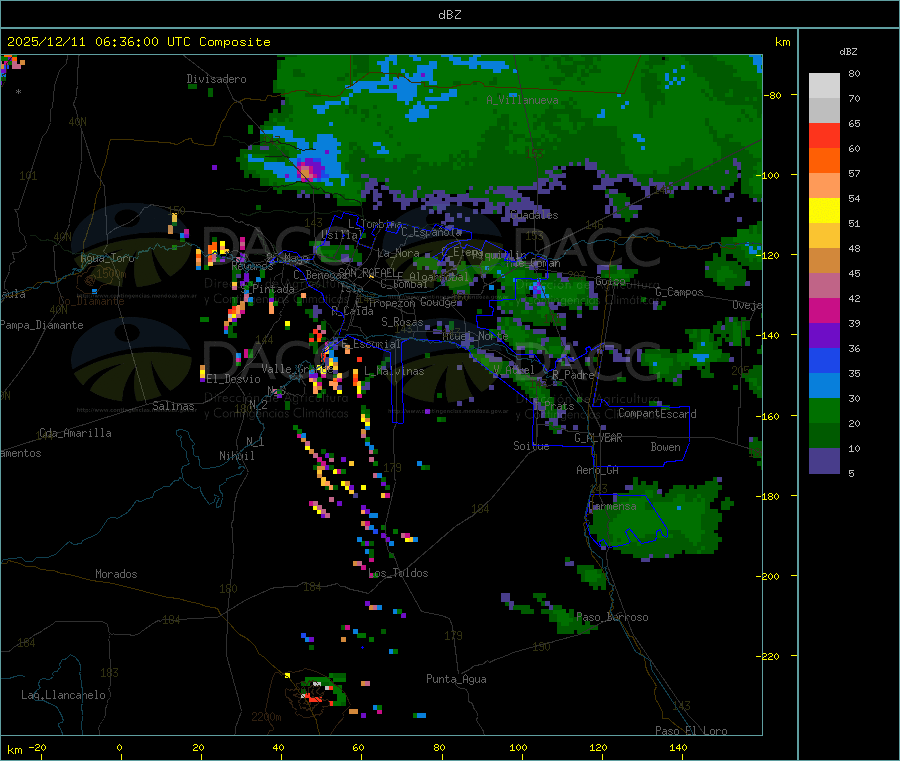Viewport: 900px width, 761px height.
Task: Click the Aero_GA label
Action: 598,470
